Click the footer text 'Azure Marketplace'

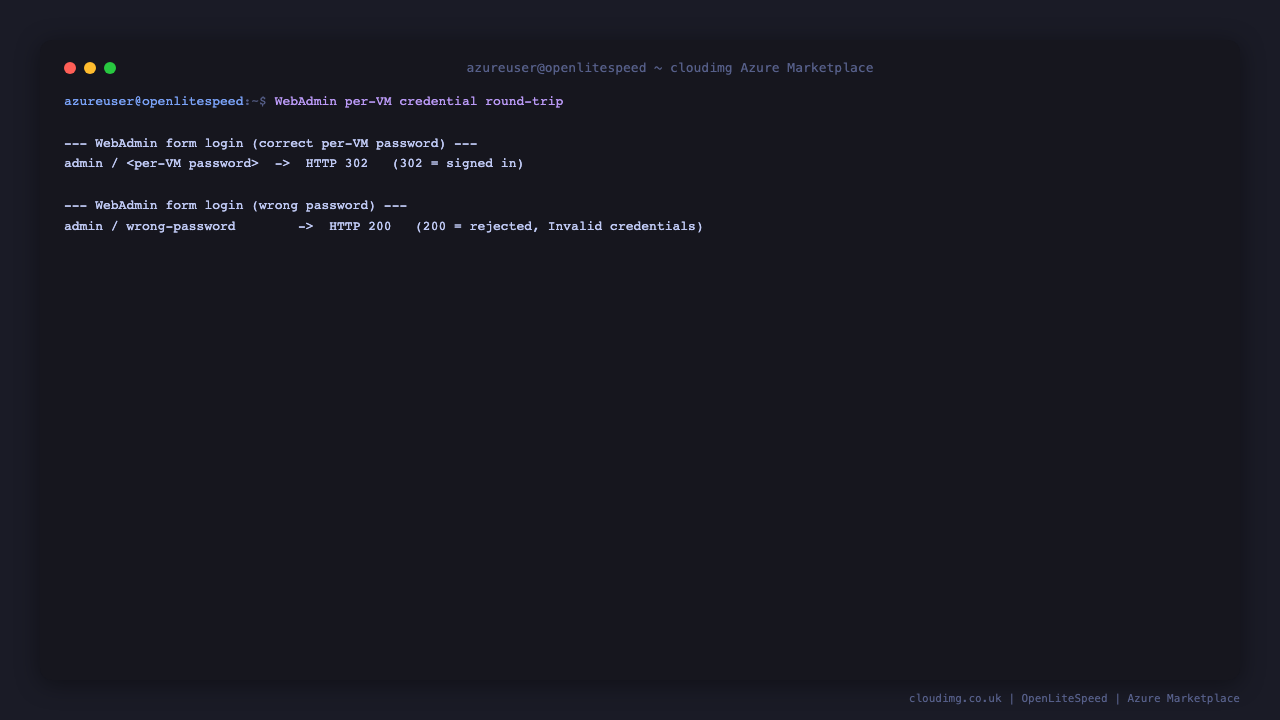[1183, 698]
